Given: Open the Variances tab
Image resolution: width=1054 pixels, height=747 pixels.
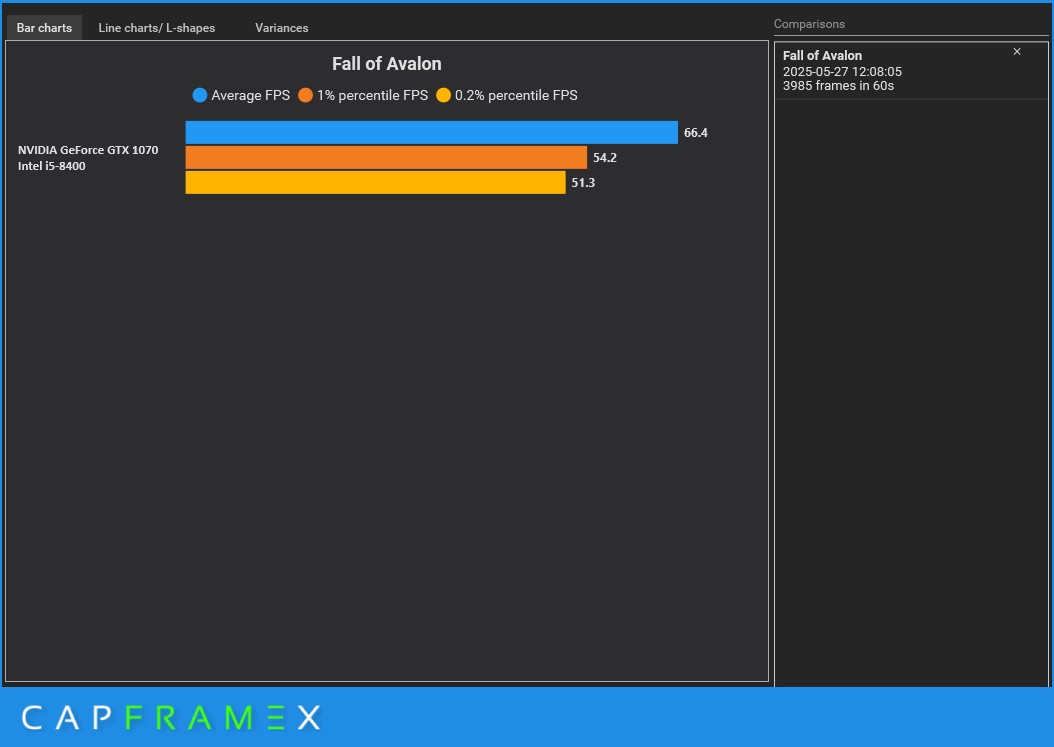Looking at the screenshot, I should (282, 28).
